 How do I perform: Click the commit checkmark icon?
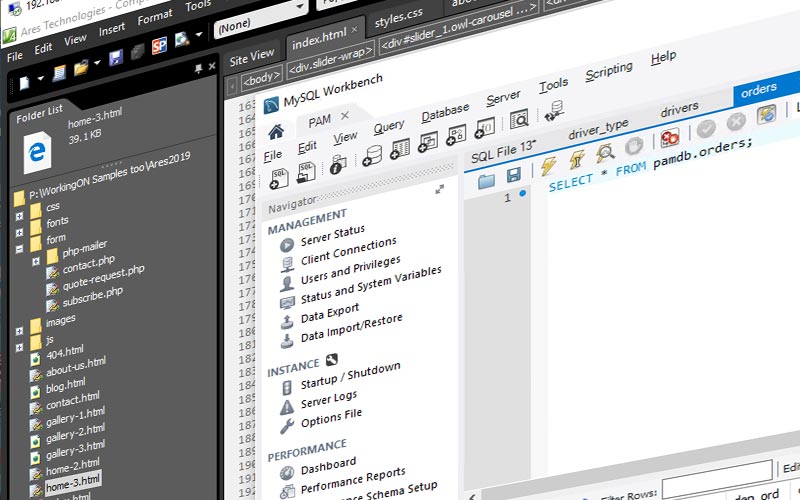tap(706, 129)
